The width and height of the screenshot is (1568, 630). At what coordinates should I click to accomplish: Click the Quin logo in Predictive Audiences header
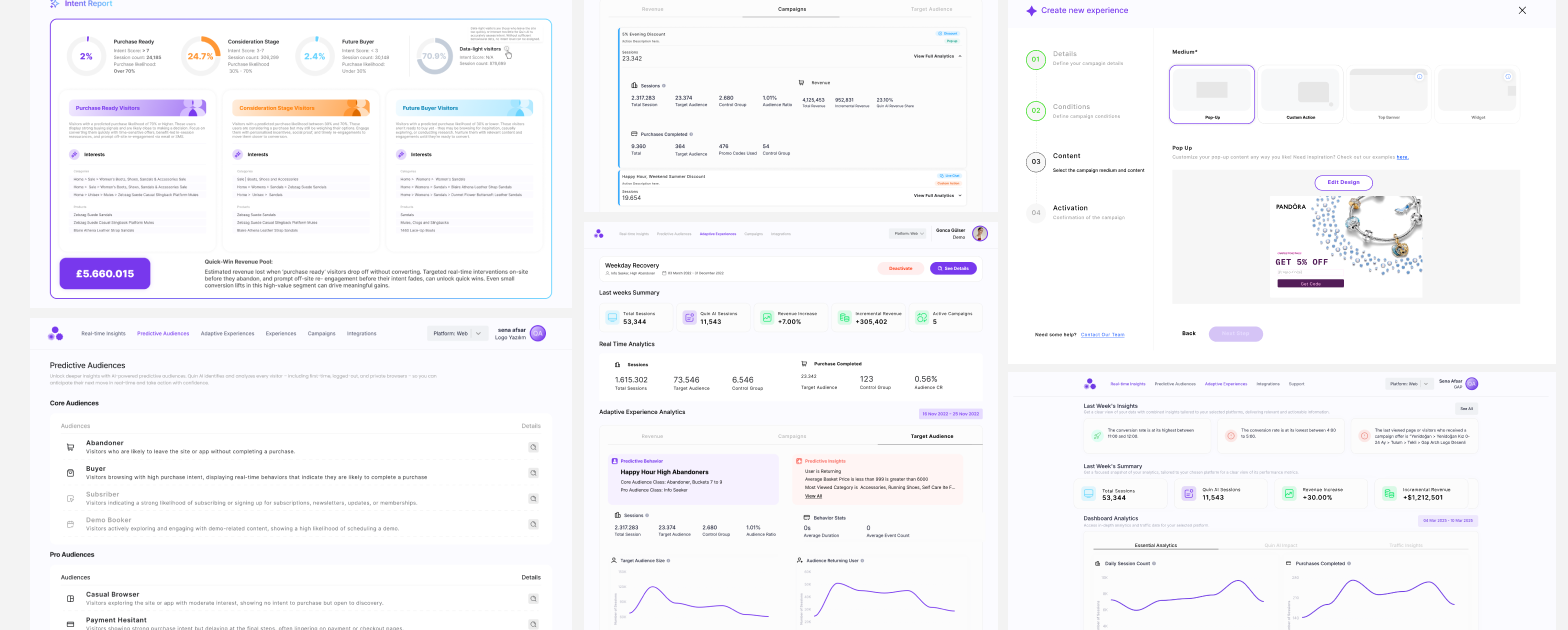(55, 333)
